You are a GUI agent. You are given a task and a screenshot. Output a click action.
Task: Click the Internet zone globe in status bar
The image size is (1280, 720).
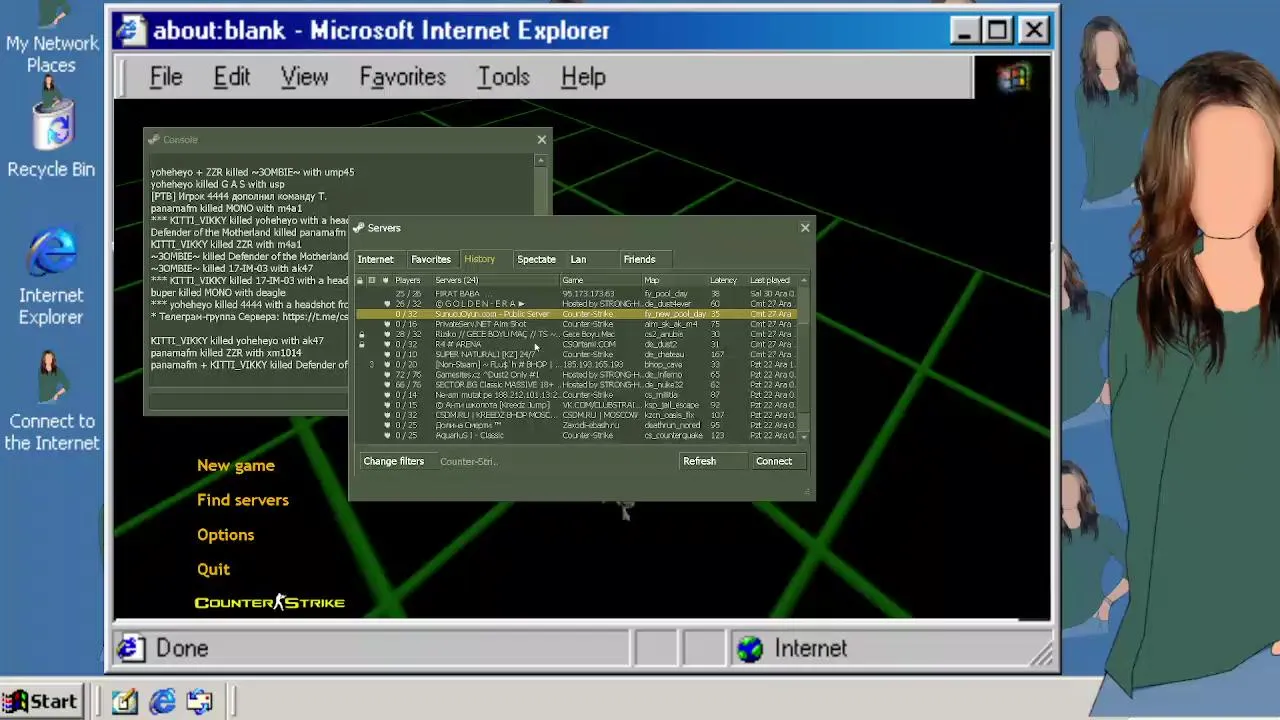tap(749, 649)
